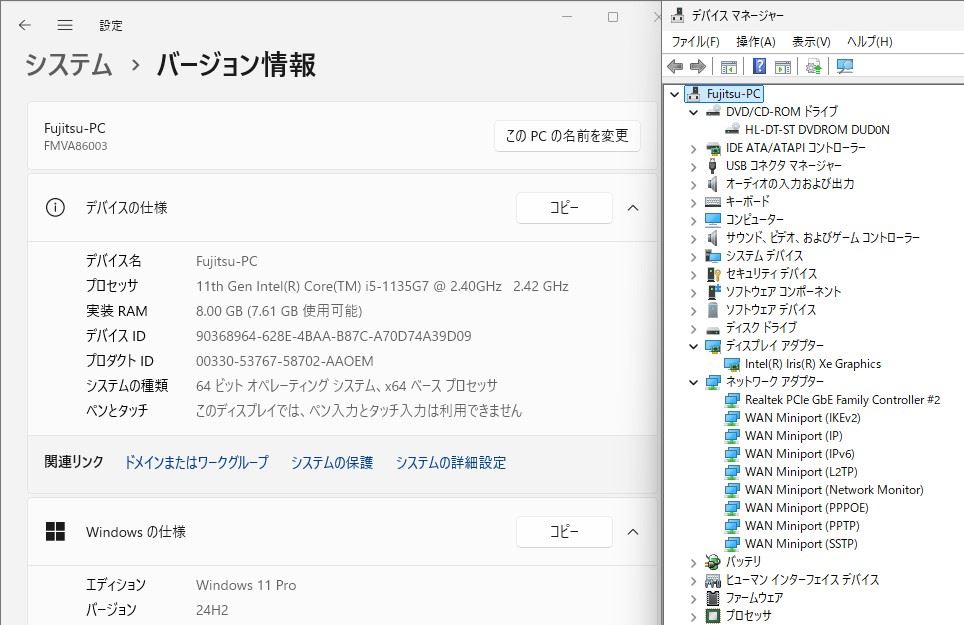Collapse Windows の仕様 section chevron
964x625 pixels.
pos(633,532)
